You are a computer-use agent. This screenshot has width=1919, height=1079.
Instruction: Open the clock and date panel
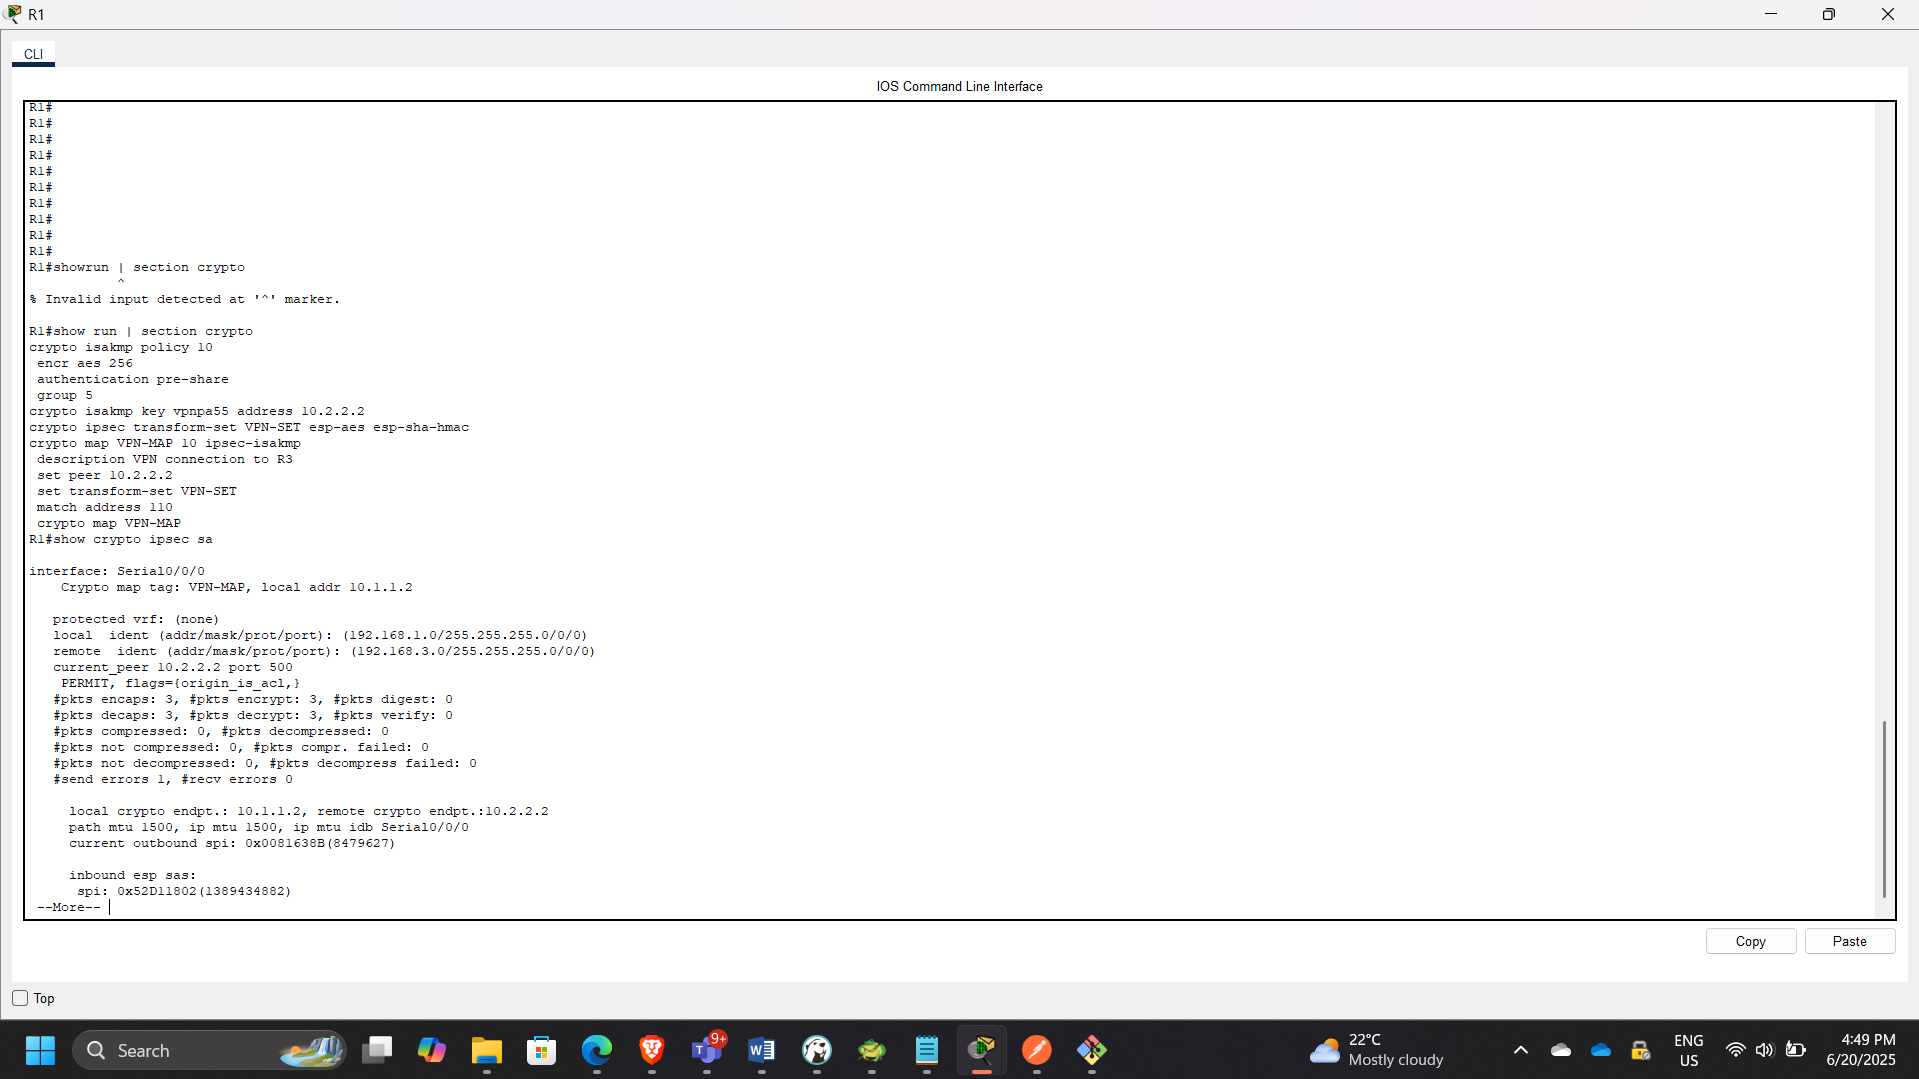tap(1860, 1050)
